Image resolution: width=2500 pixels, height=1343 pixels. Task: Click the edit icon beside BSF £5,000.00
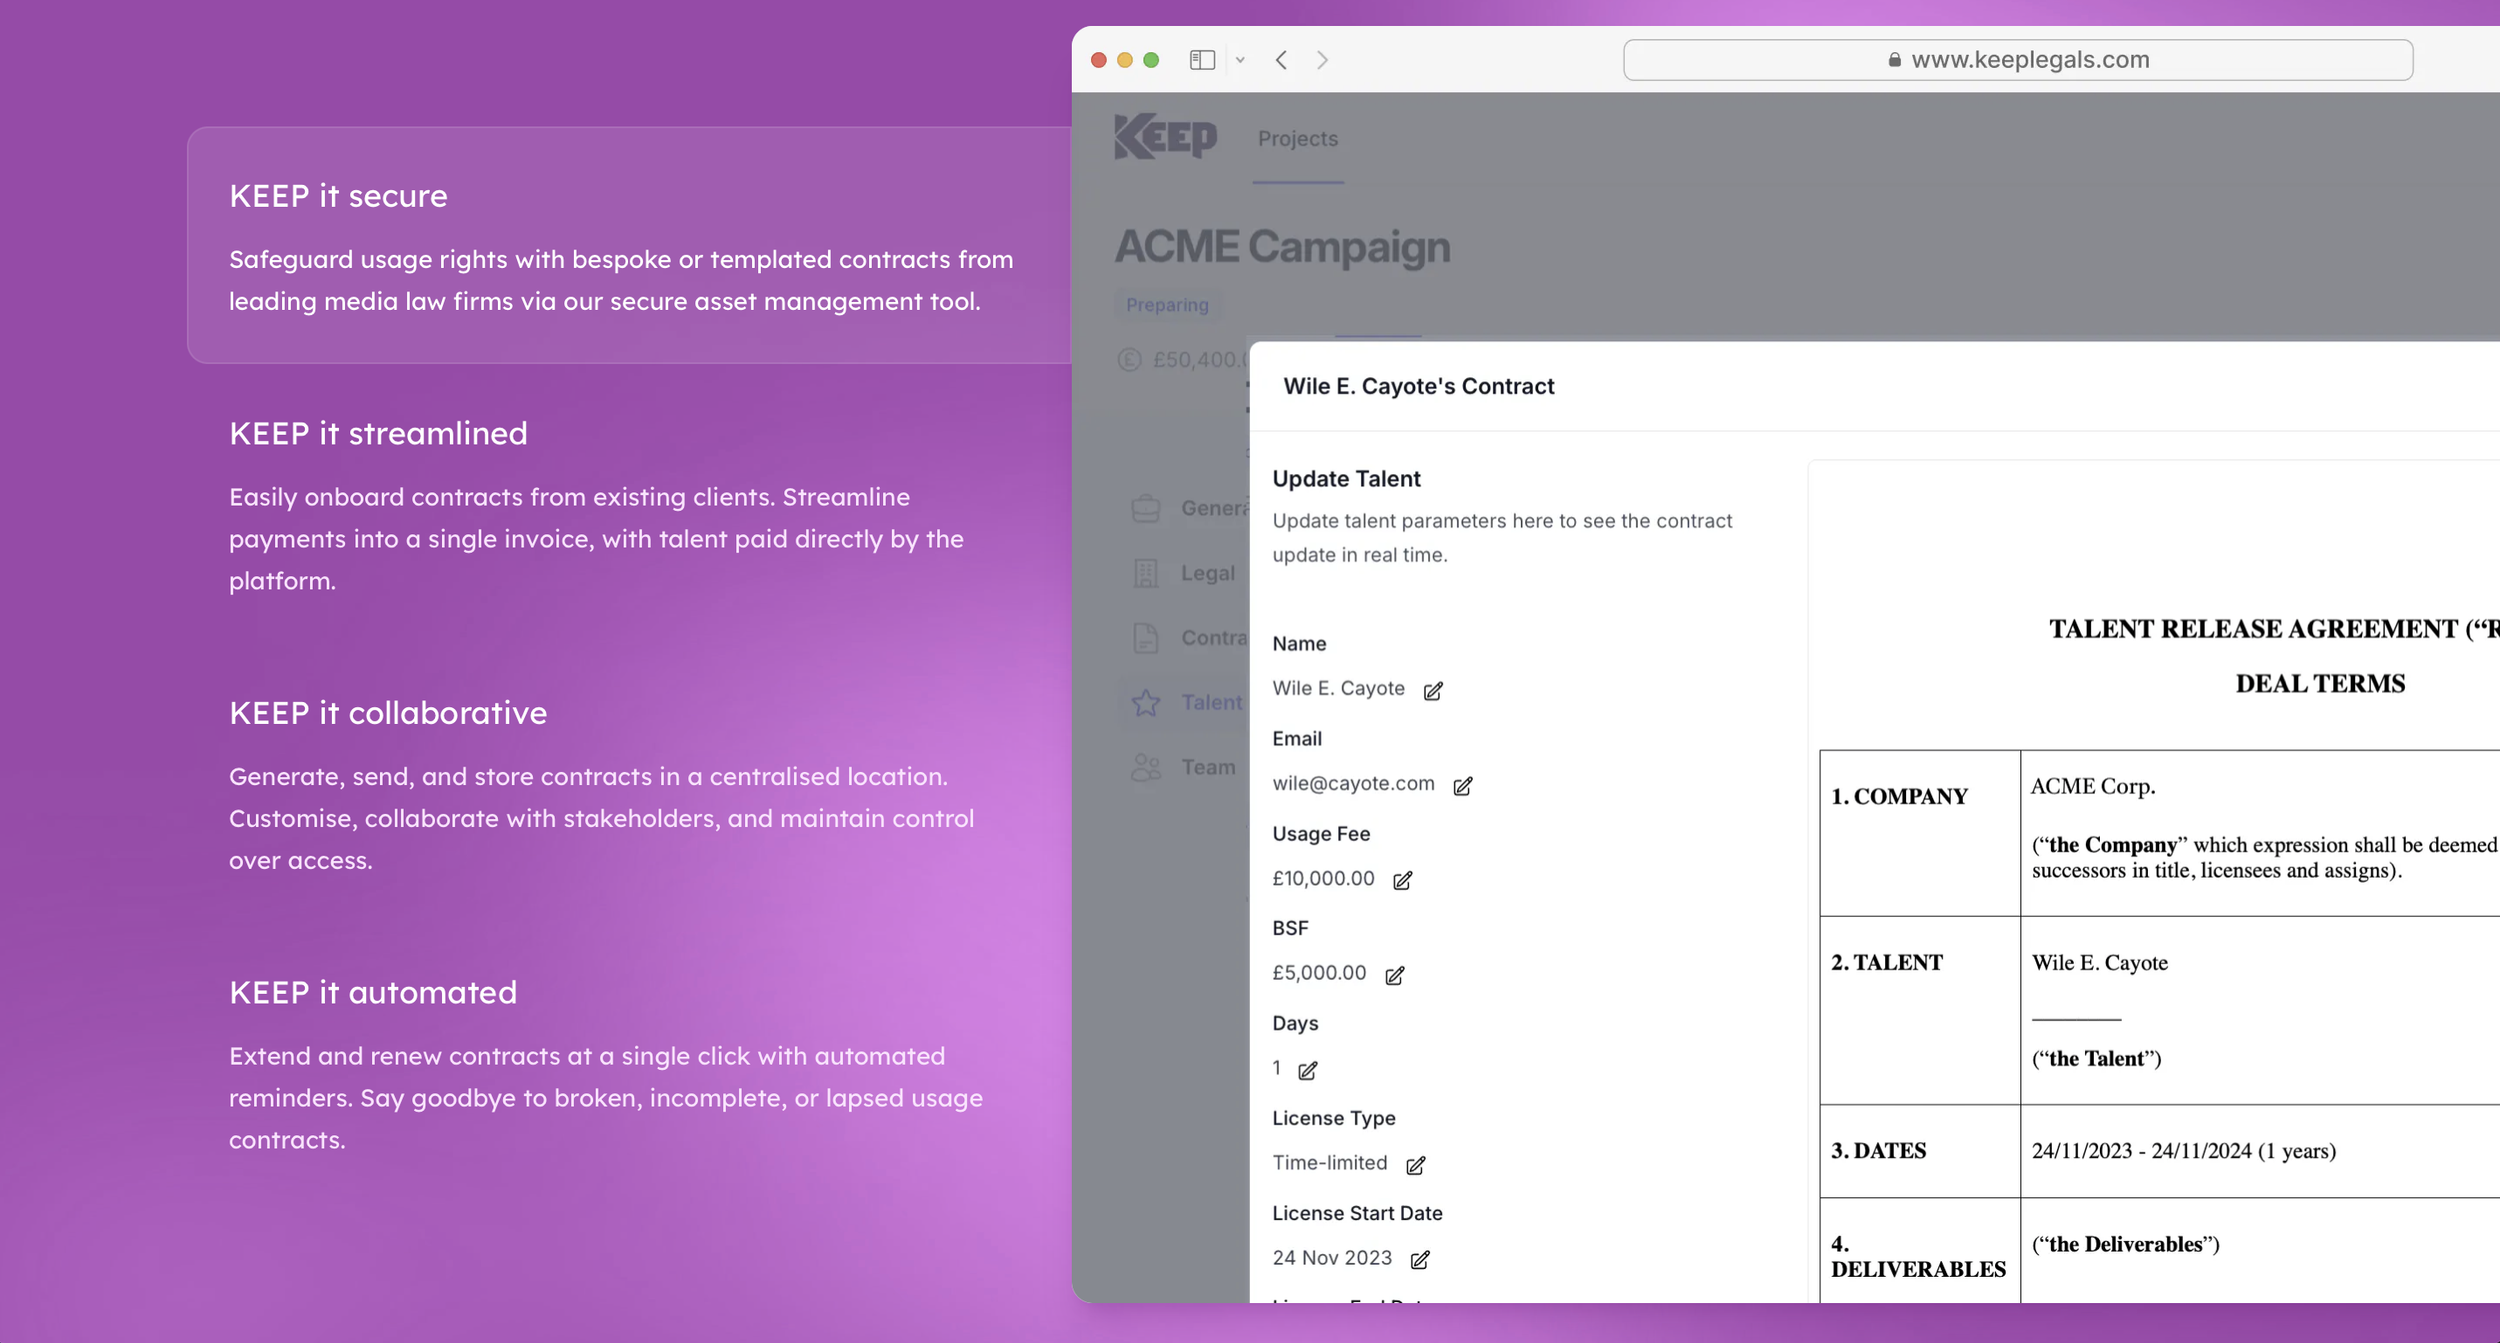[1394, 975]
